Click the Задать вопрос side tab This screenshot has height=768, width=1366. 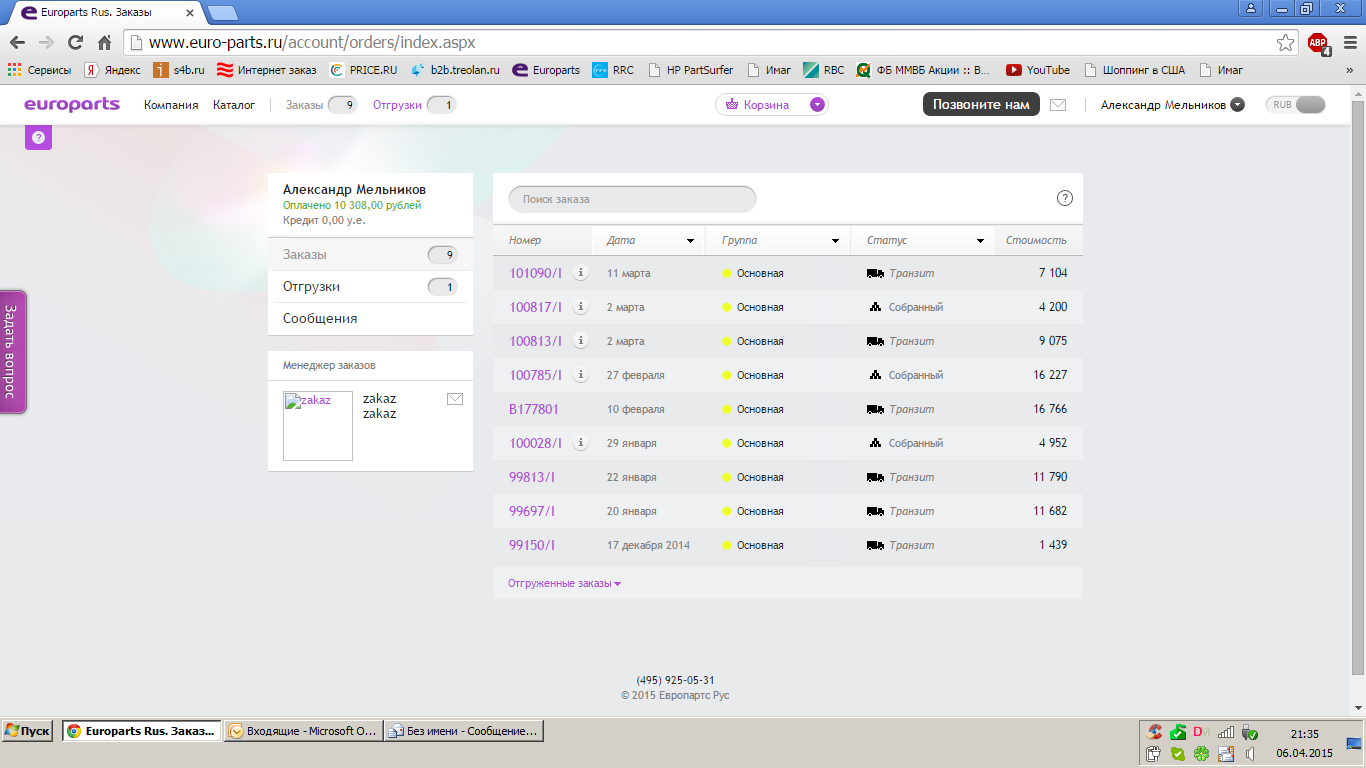tap(11, 351)
